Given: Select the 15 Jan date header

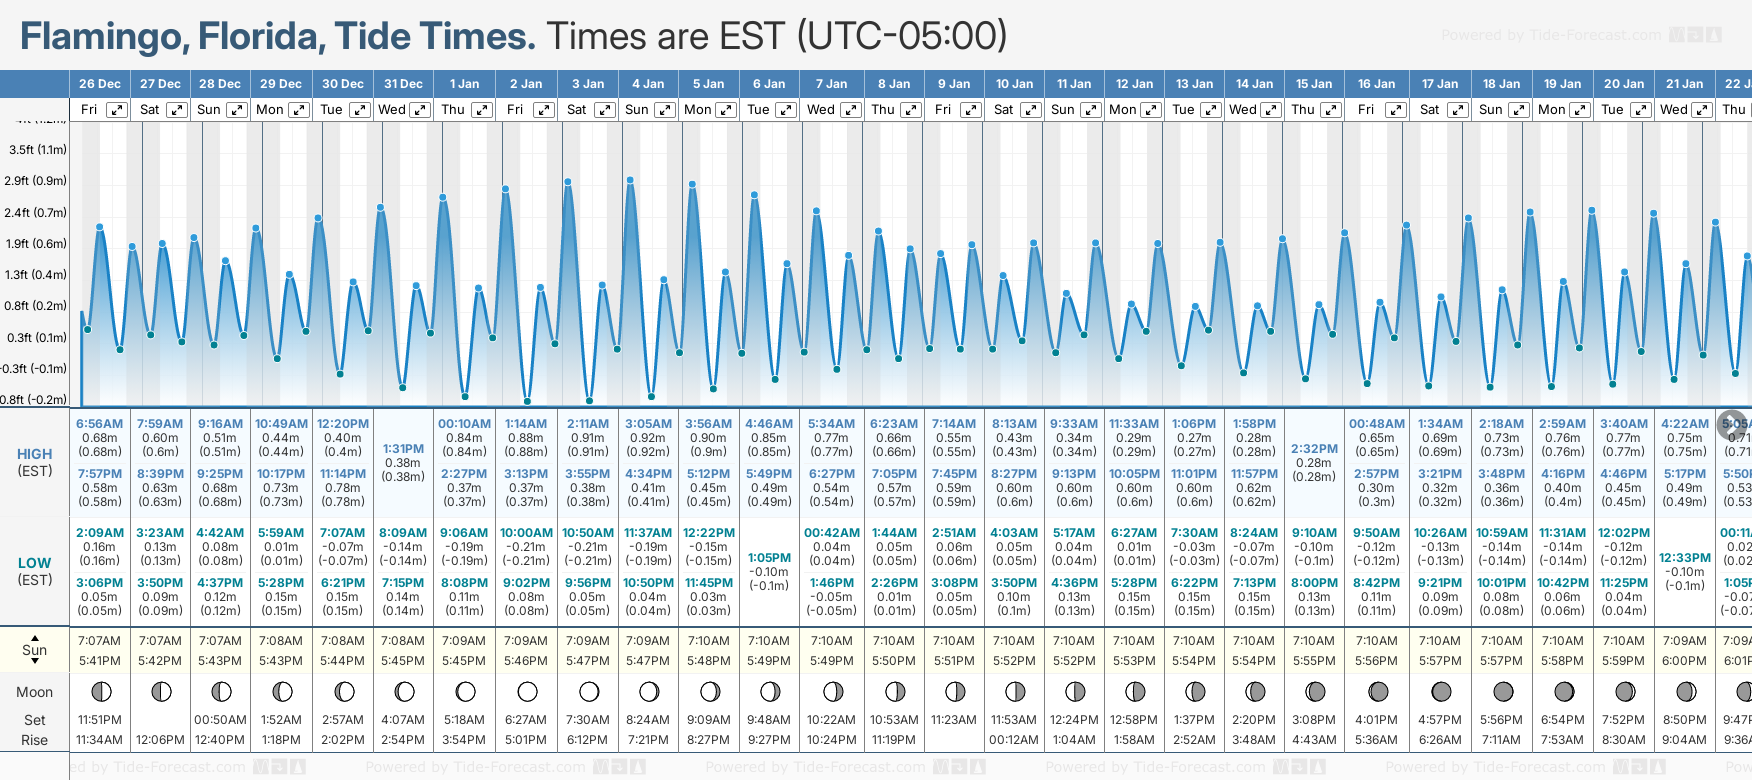Looking at the screenshot, I should click(x=1314, y=84).
